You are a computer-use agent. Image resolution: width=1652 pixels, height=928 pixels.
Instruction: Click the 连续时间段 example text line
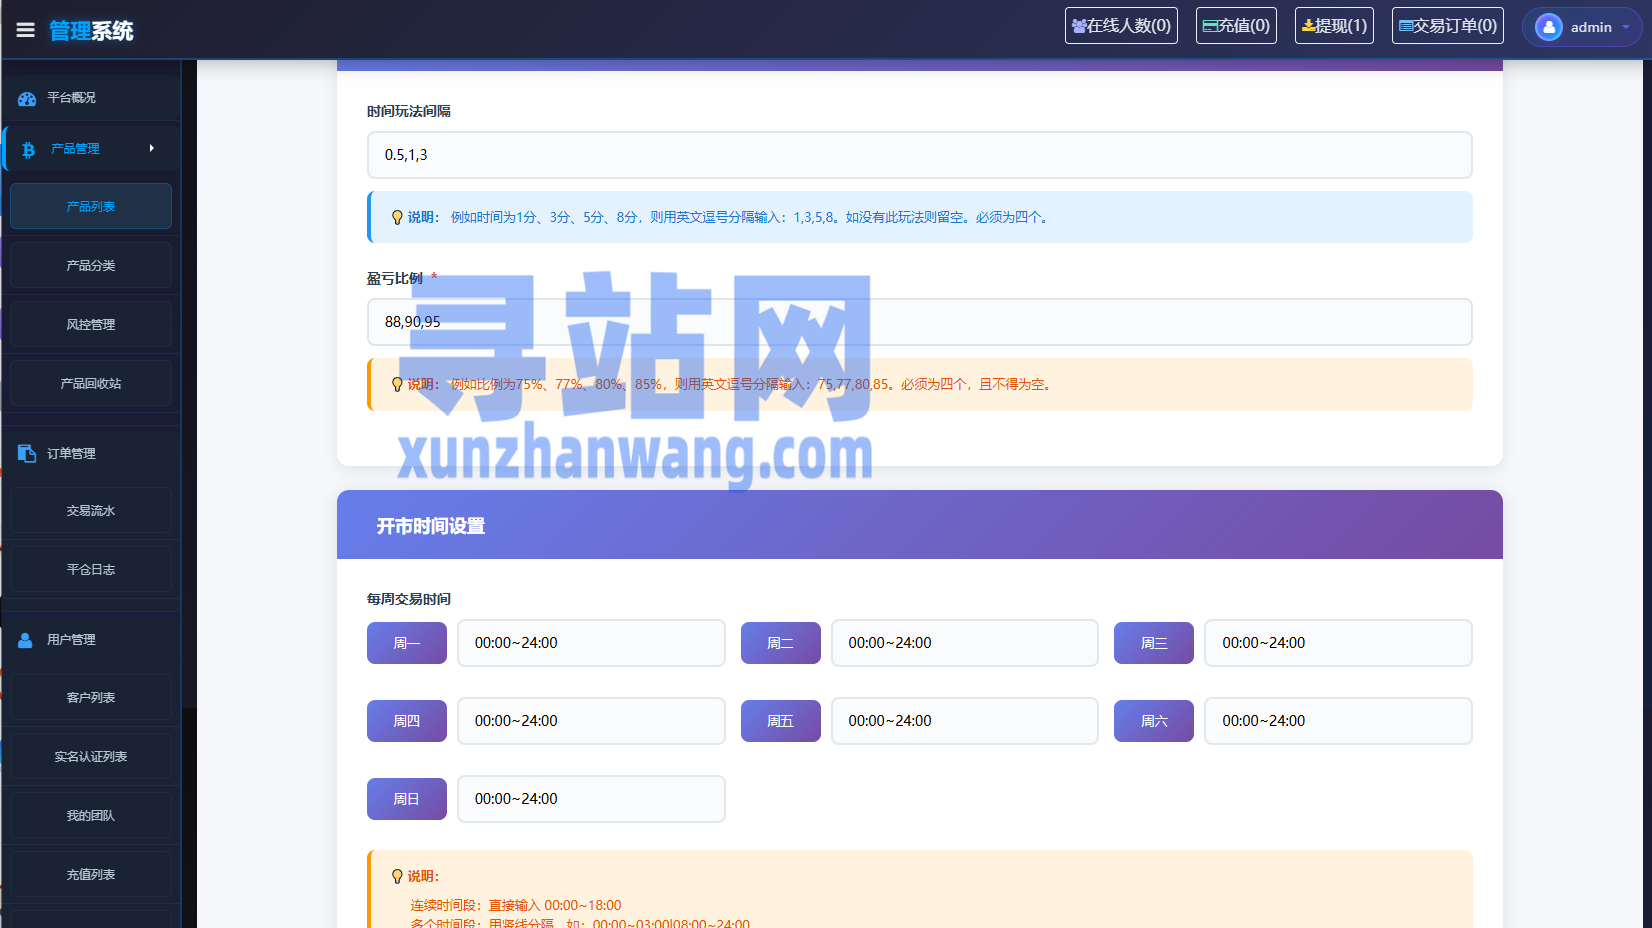point(516,905)
